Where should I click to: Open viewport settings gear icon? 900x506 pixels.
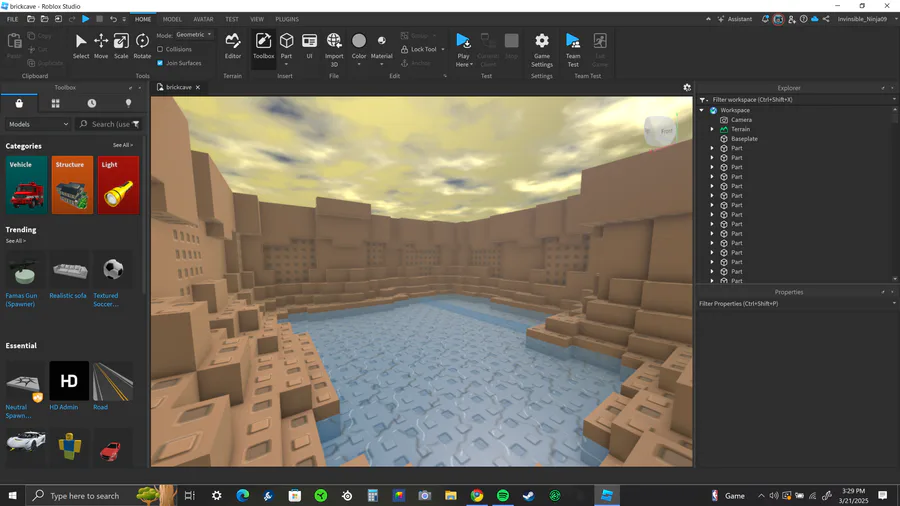(x=687, y=87)
